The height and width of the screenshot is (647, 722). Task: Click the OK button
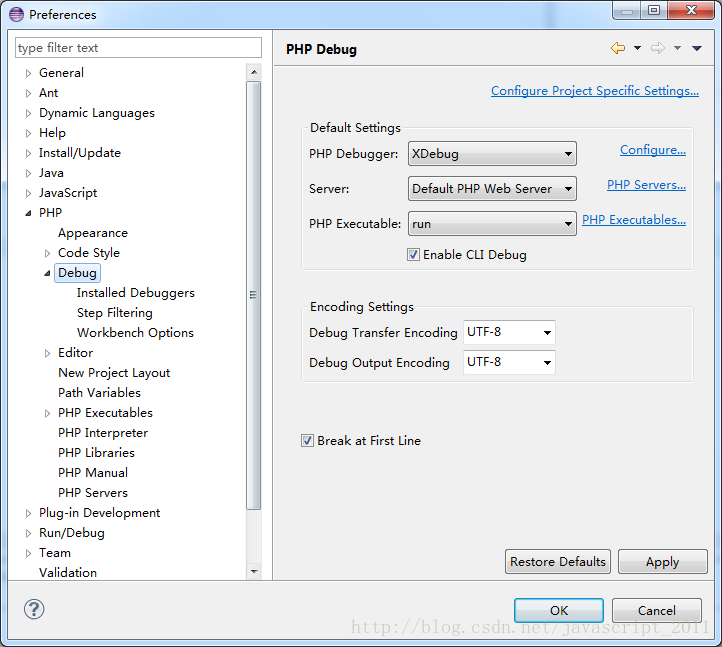(x=559, y=610)
